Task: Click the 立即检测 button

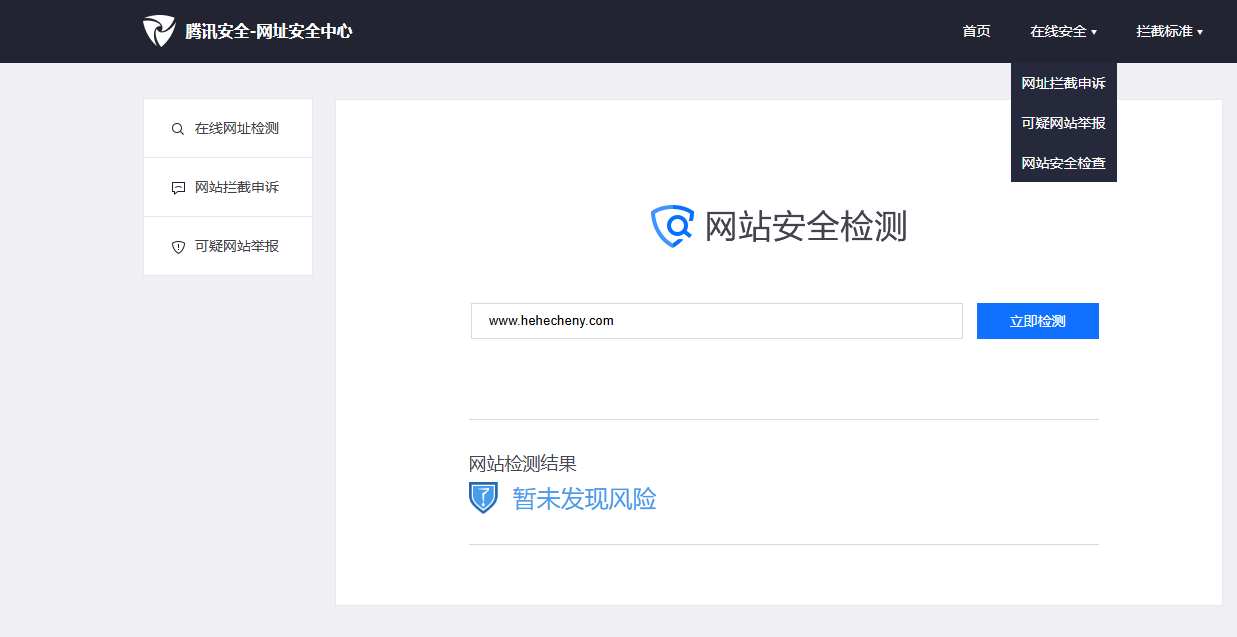Action: (1038, 321)
